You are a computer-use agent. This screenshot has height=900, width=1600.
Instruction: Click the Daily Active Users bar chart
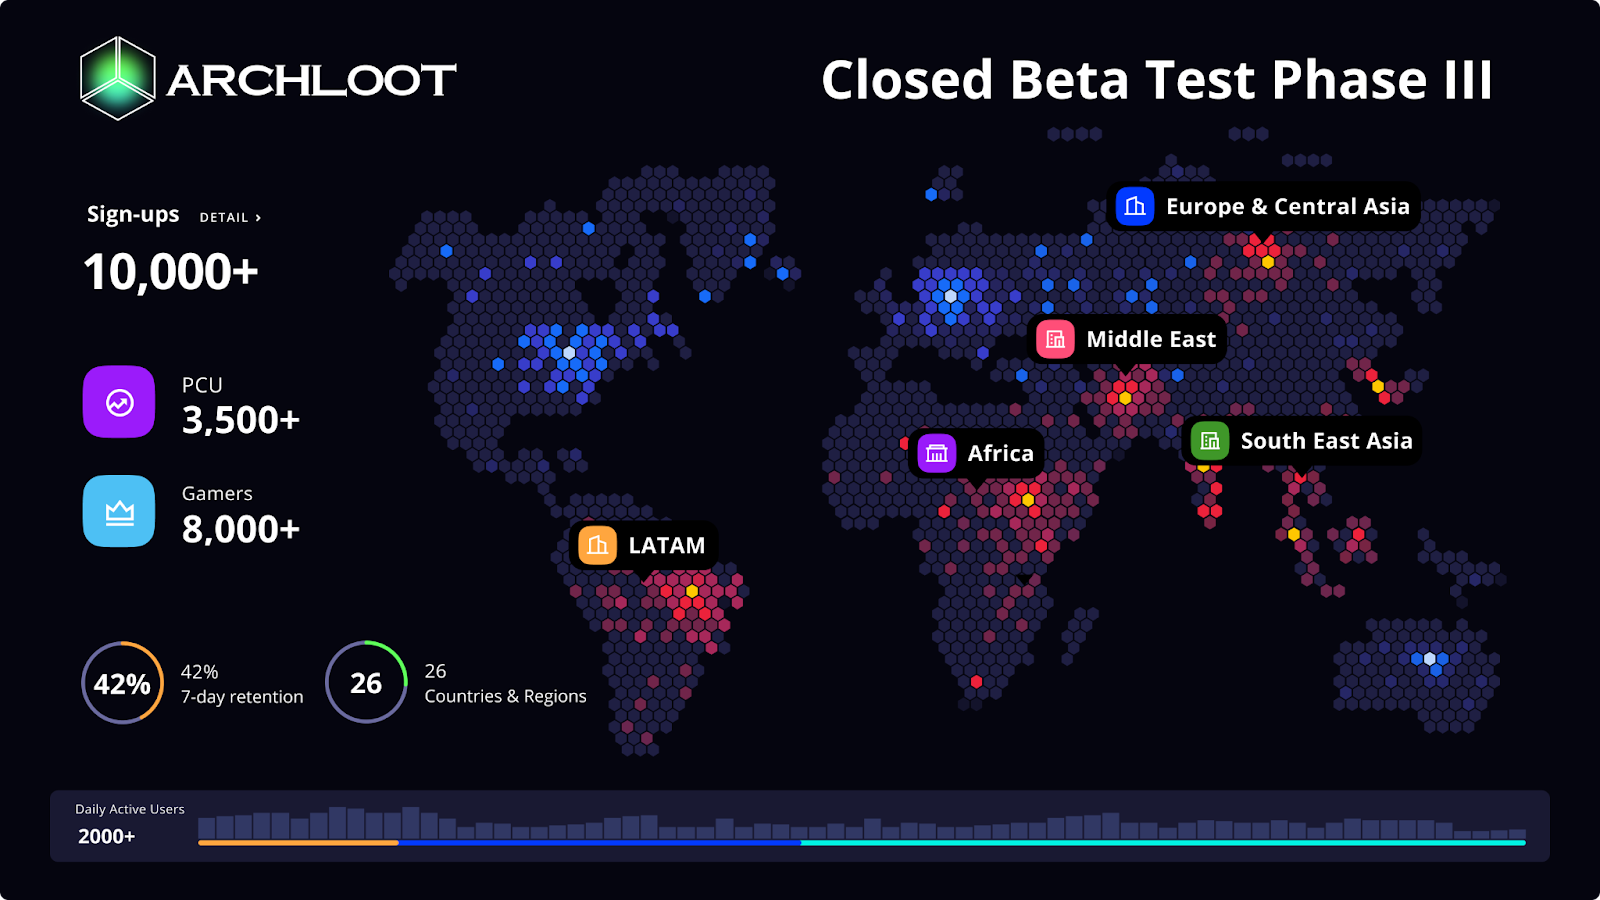click(x=862, y=823)
